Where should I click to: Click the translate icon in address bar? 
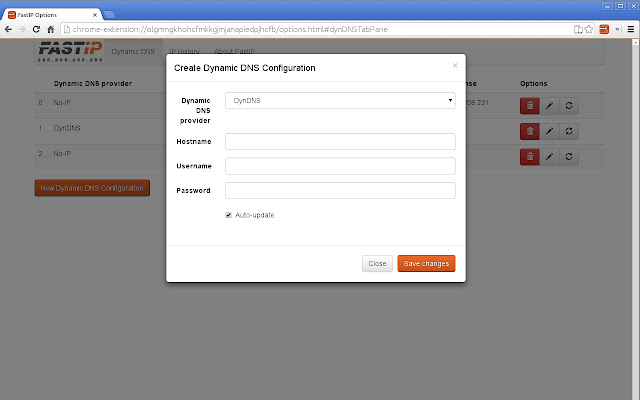[x=578, y=29]
